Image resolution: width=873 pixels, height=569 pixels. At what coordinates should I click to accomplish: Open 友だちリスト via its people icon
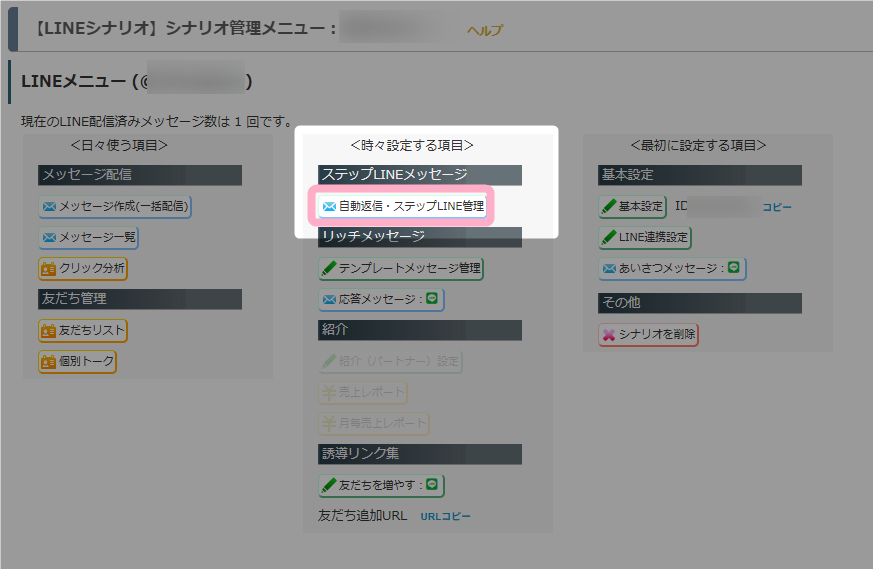49,331
